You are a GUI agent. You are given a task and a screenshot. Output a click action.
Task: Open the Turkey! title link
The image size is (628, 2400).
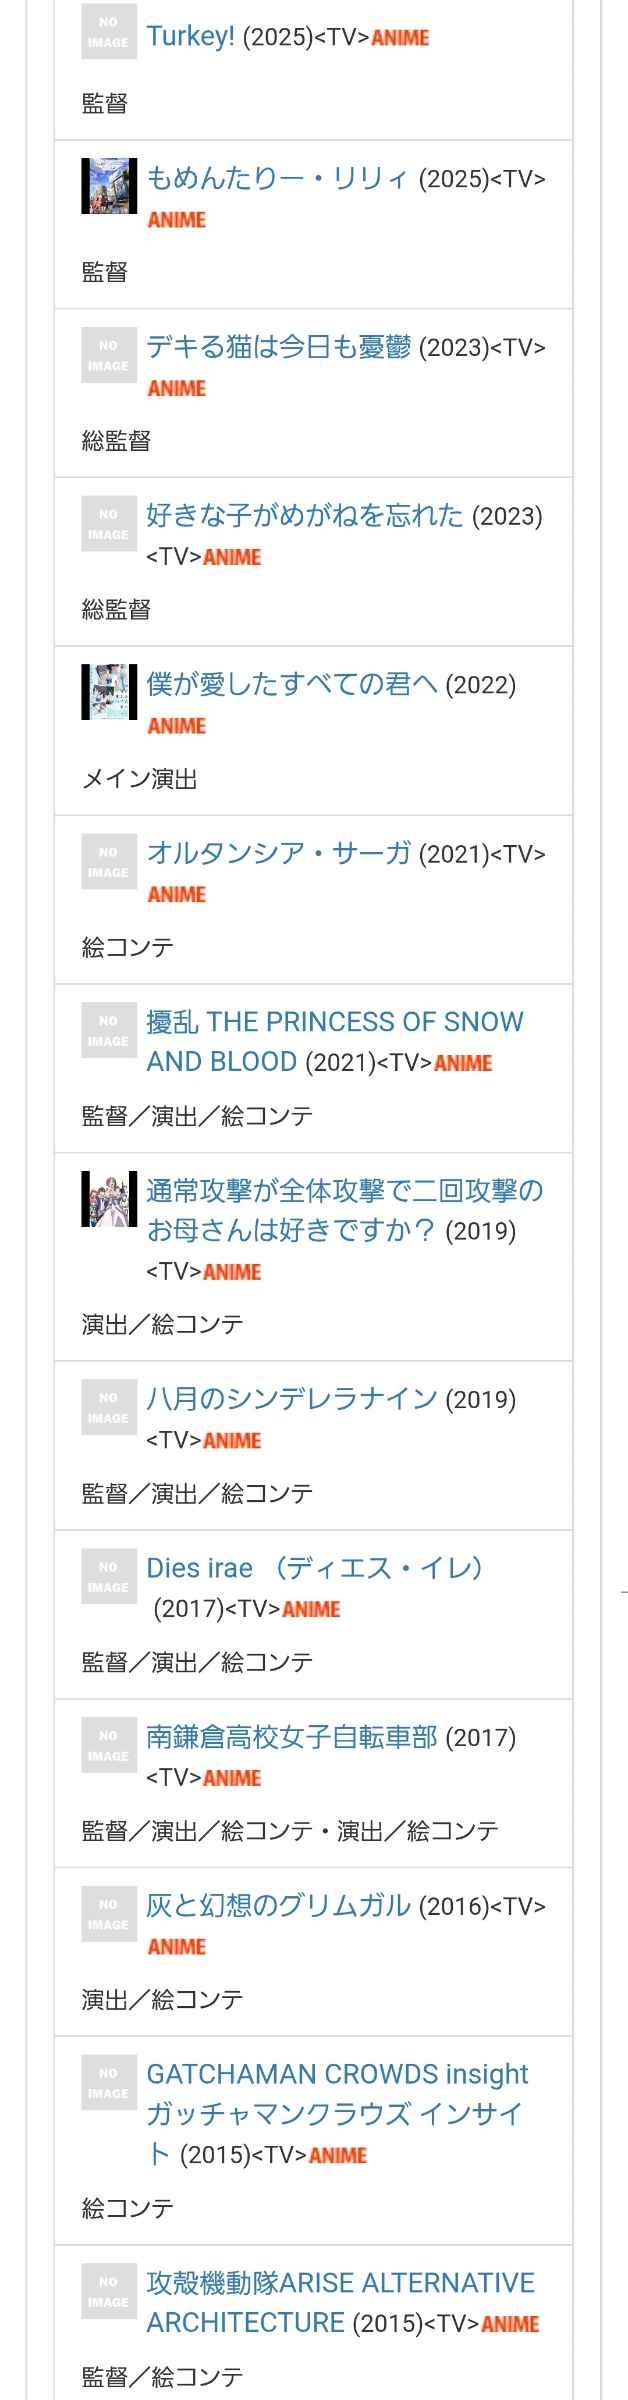click(191, 37)
